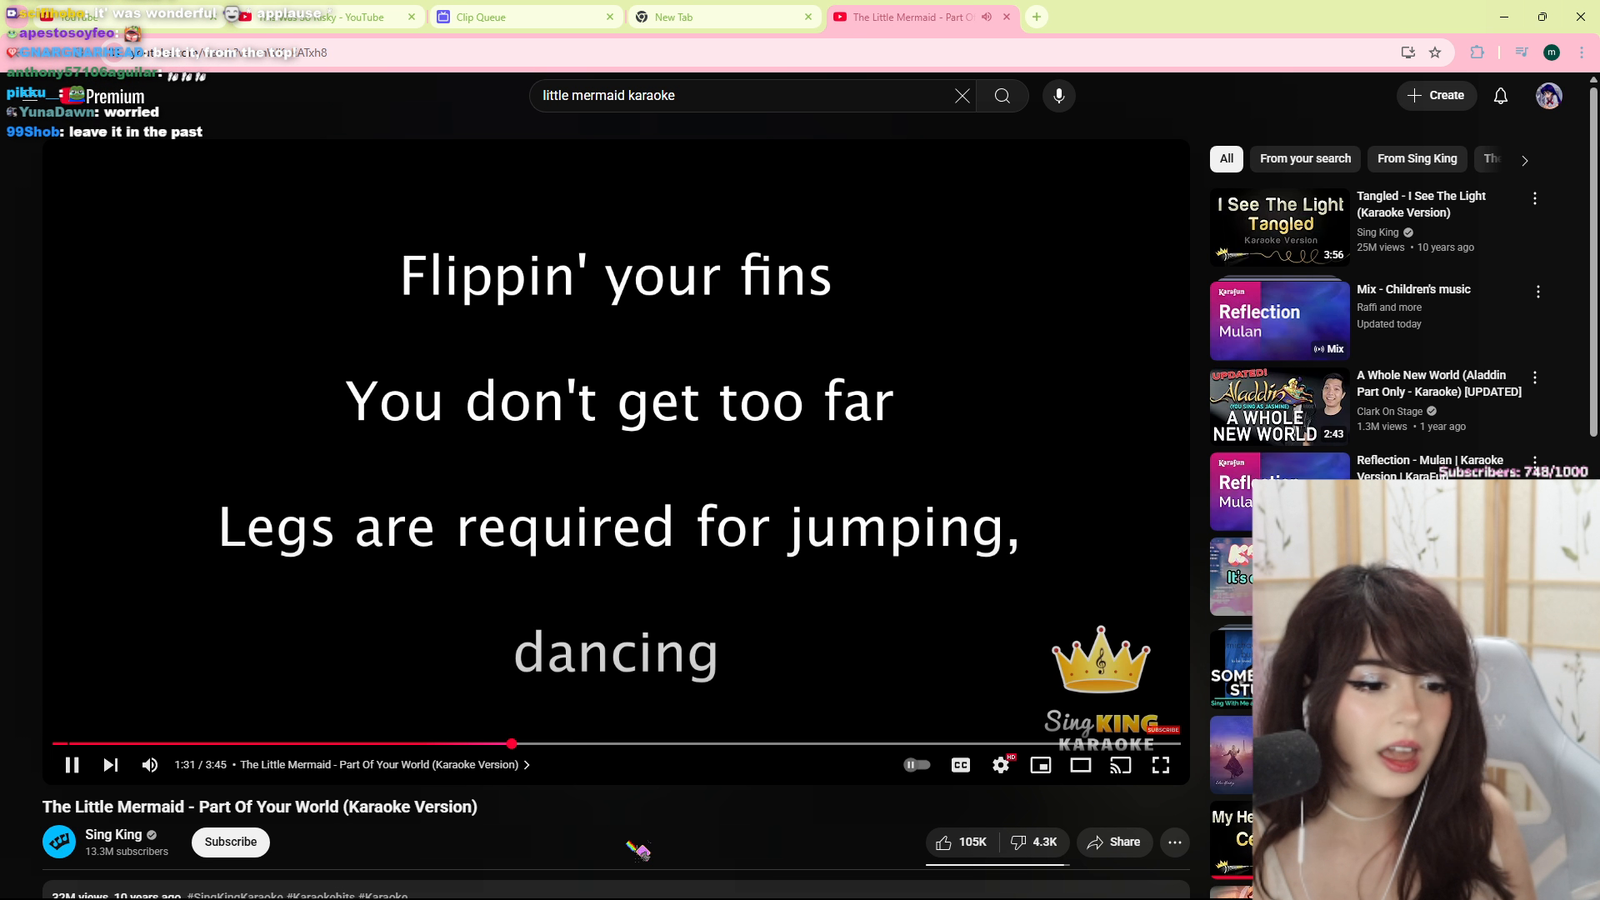This screenshot has width=1600, height=900.
Task: Select the 'From Sing King' chip
Action: (1417, 159)
